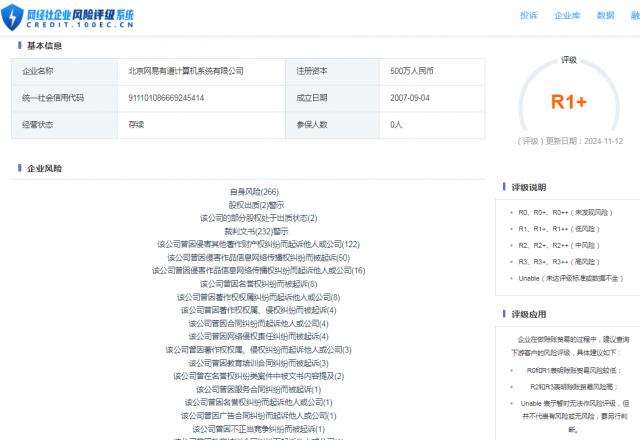This screenshot has width=640, height=440.
Task: Click the 评级应用 sidebar heading
Action: pyautogui.click(x=530, y=313)
